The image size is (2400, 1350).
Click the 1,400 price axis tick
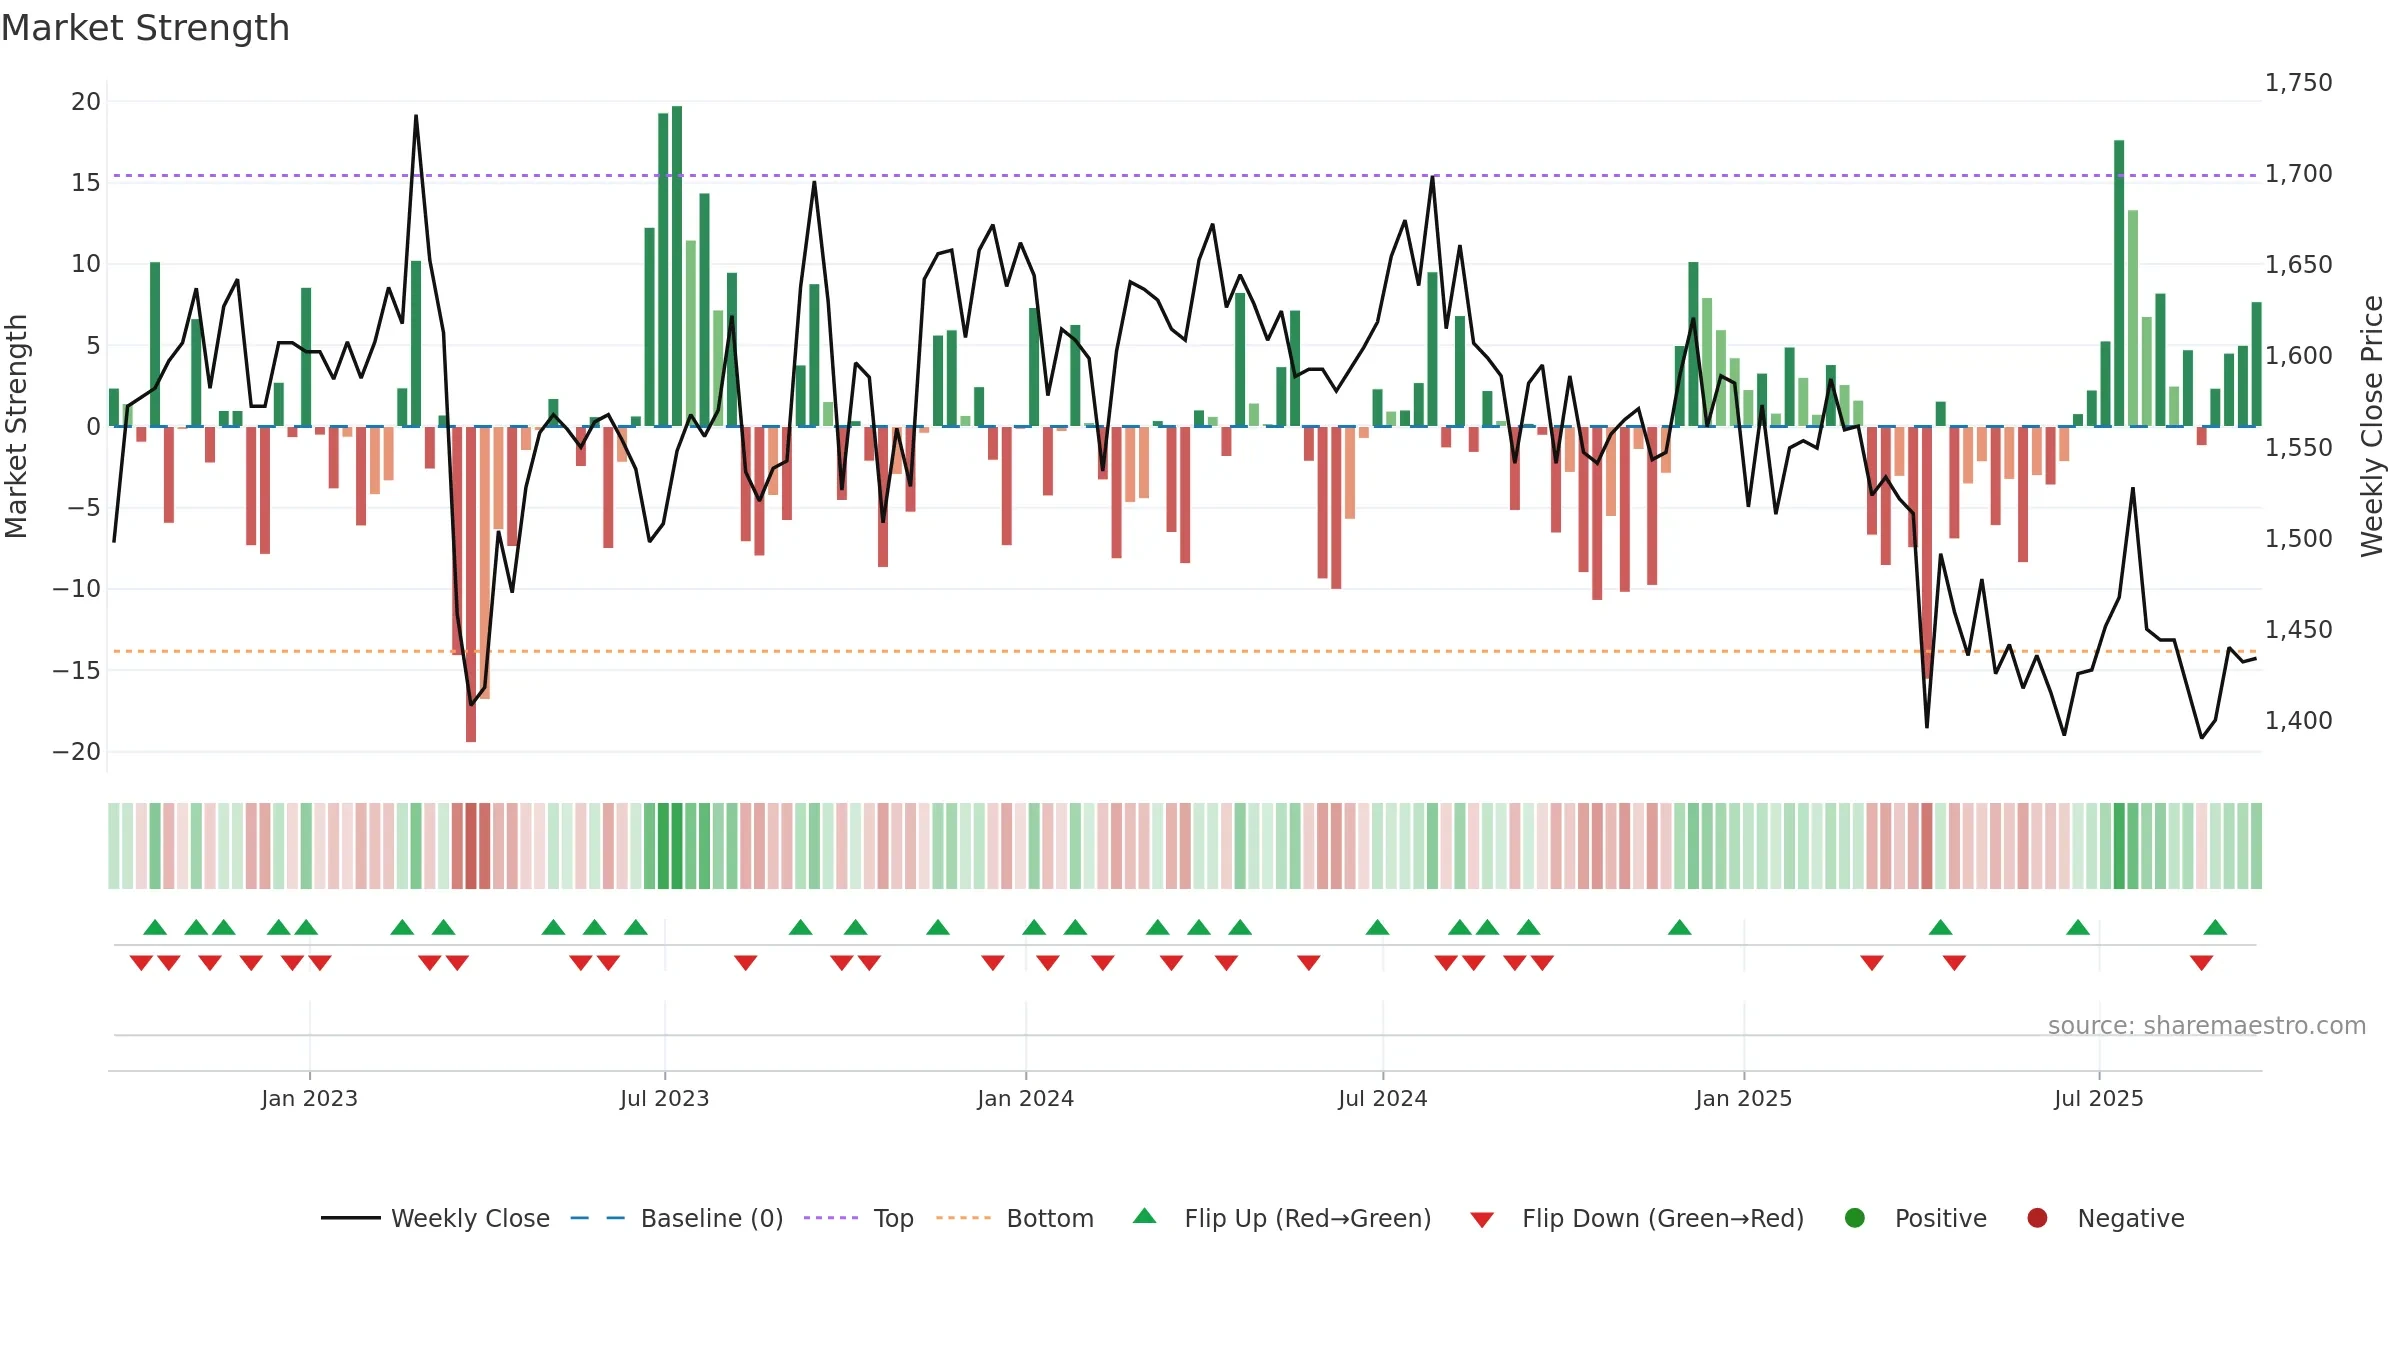pos(2298,721)
